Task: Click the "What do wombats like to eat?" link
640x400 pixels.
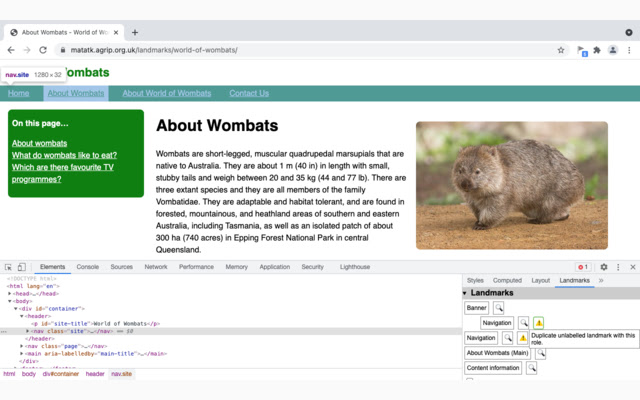Action: point(64,155)
